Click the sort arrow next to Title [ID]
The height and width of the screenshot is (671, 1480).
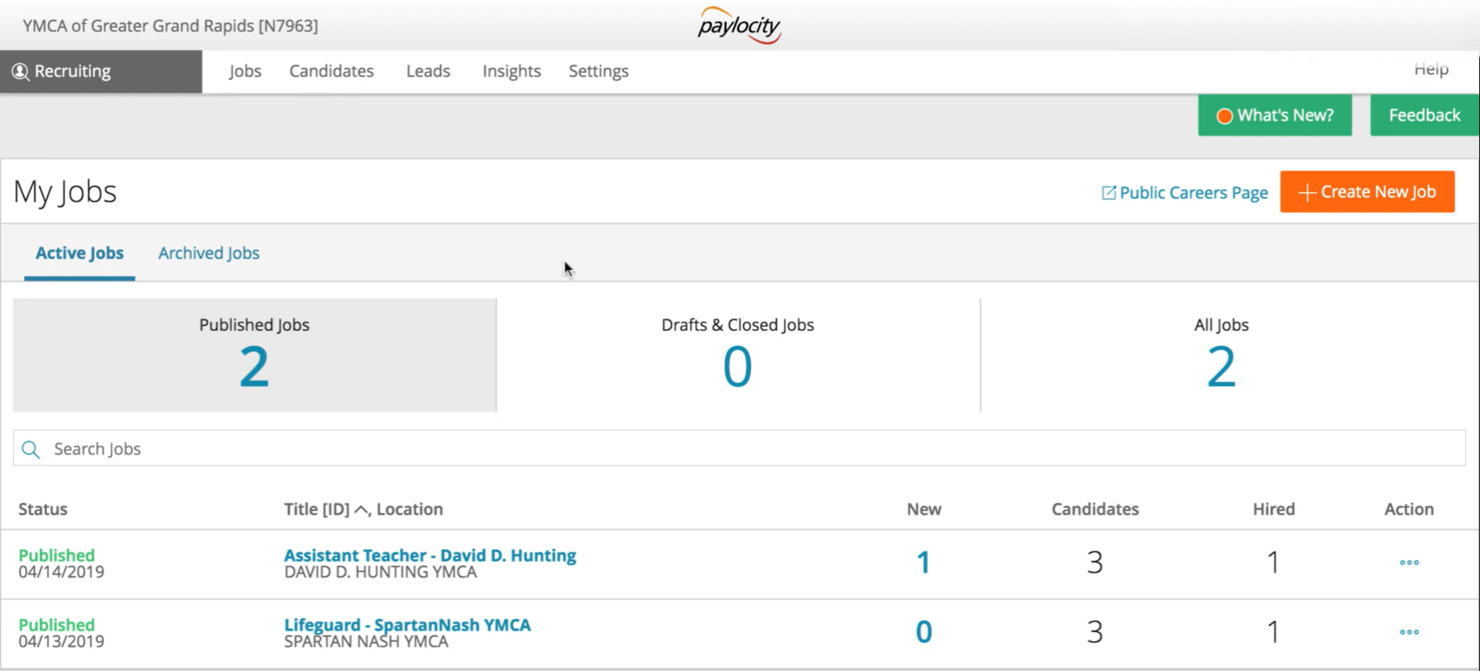pos(362,510)
